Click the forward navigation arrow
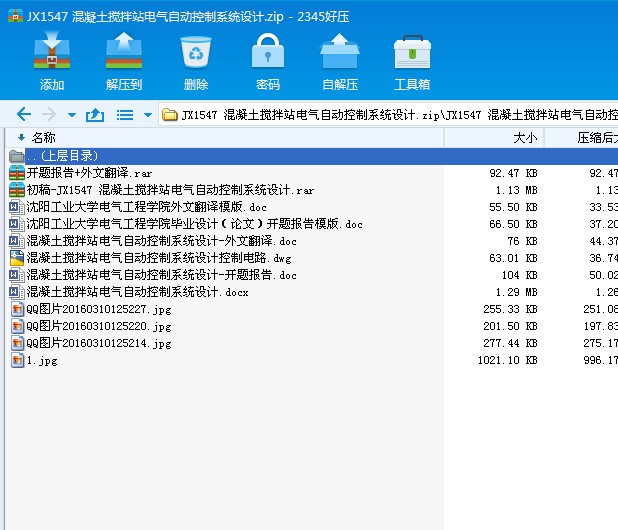This screenshot has width=618, height=530. pyautogui.click(x=49, y=115)
